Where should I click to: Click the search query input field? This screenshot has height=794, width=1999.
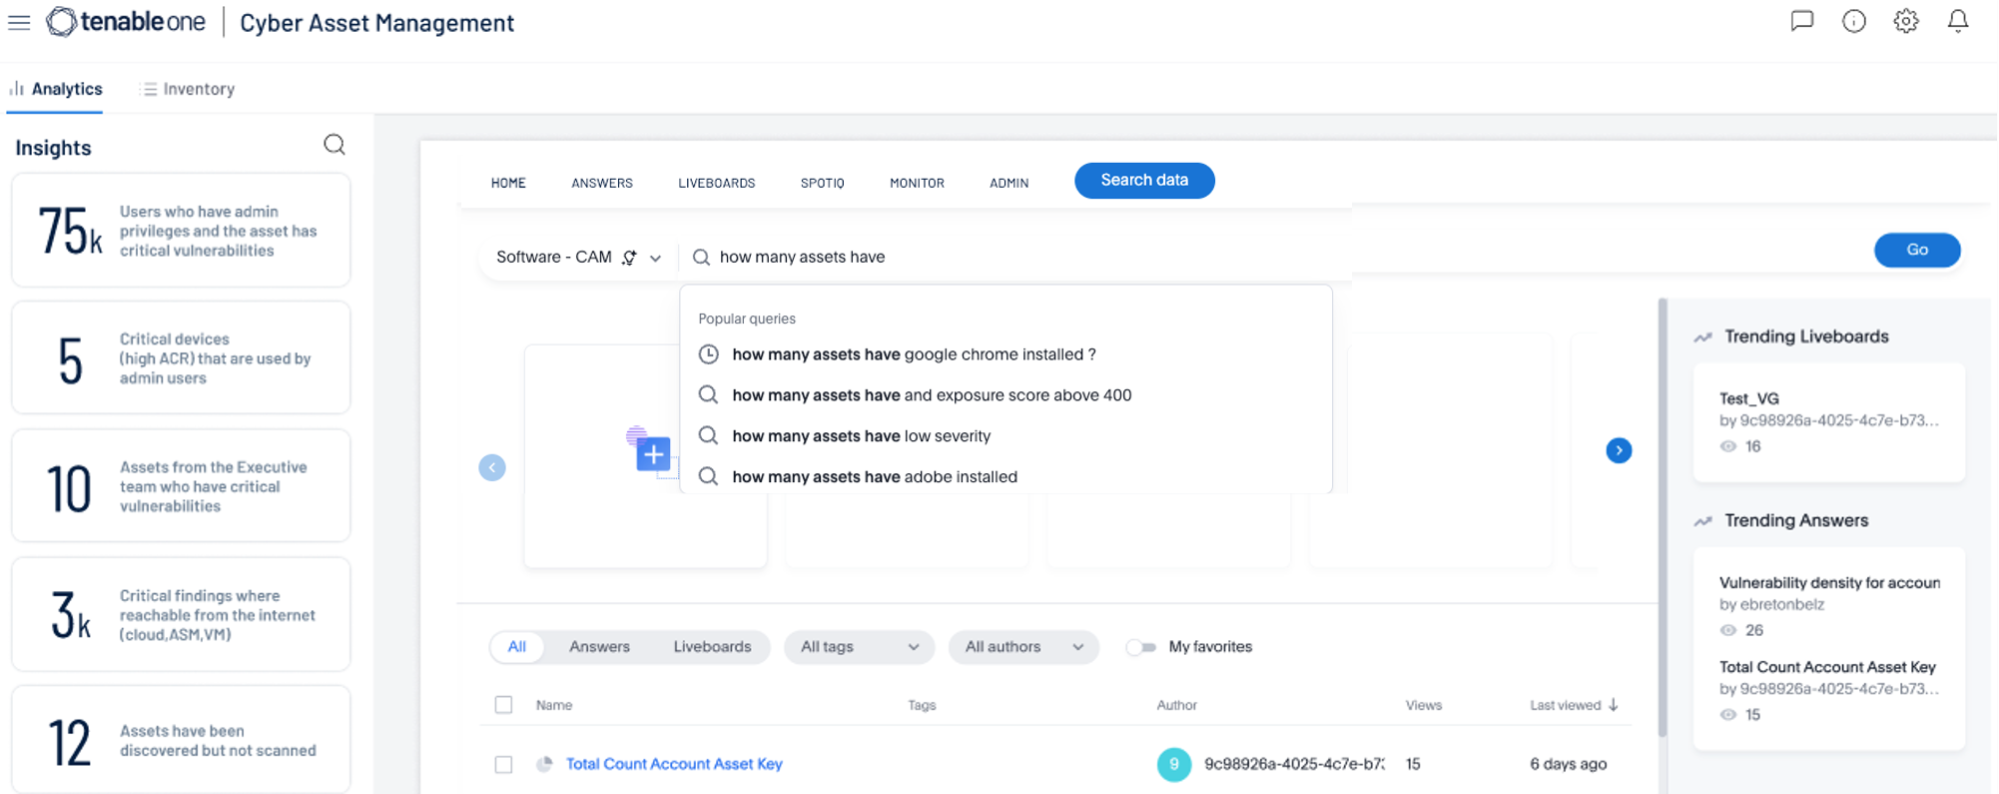point(1000,257)
